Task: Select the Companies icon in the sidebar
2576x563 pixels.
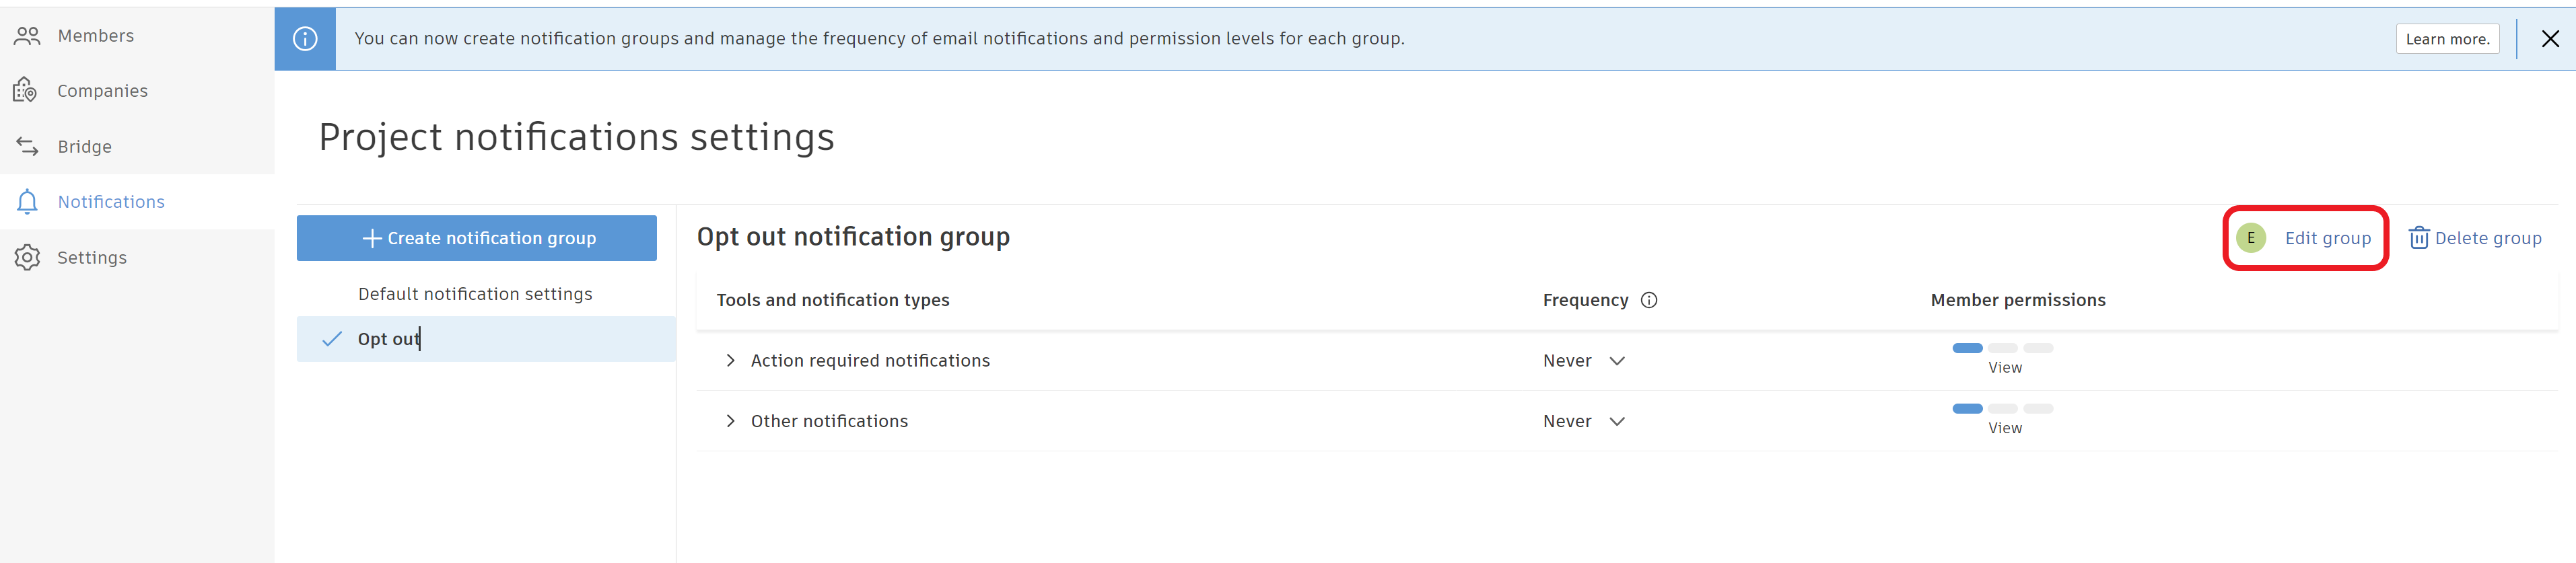Action: pyautogui.click(x=26, y=90)
